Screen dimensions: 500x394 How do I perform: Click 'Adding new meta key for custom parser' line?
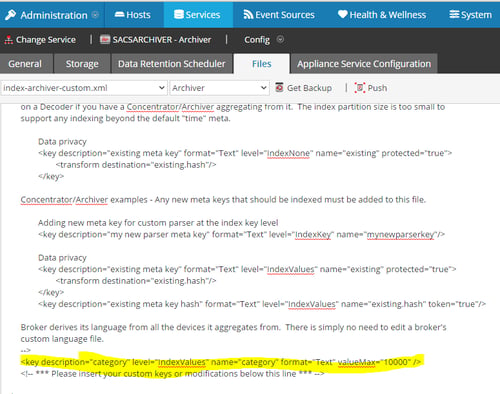click(158, 223)
